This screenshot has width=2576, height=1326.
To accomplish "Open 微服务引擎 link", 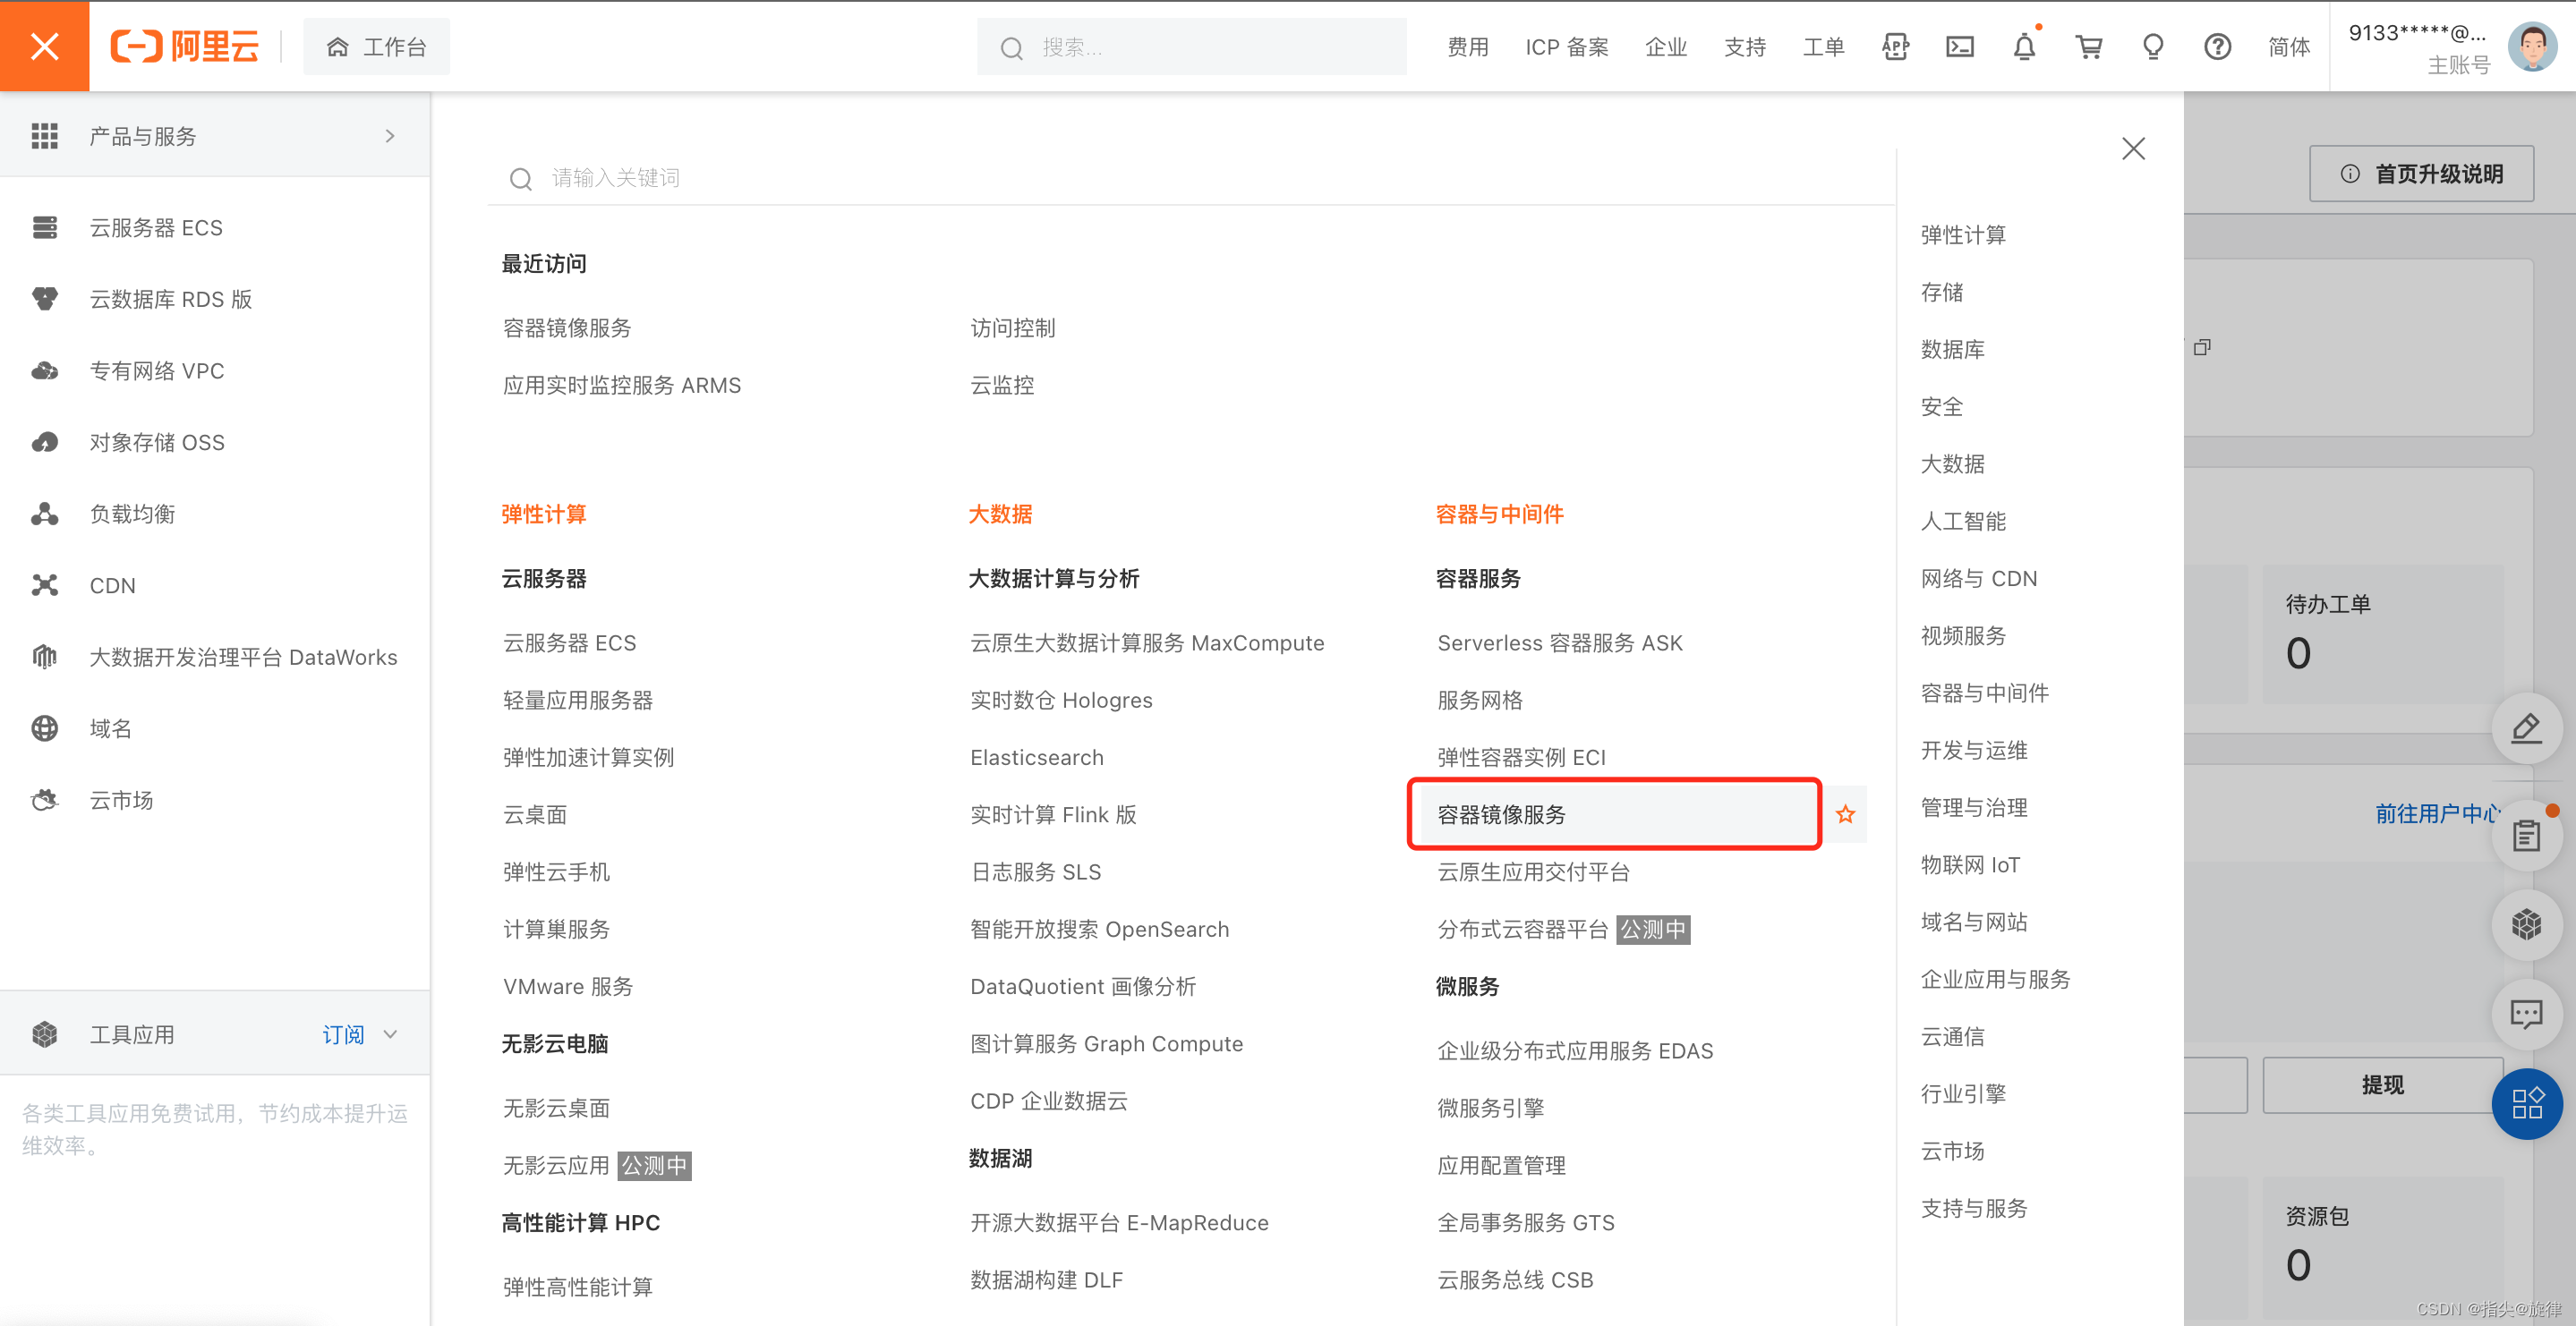I will tap(1490, 1108).
